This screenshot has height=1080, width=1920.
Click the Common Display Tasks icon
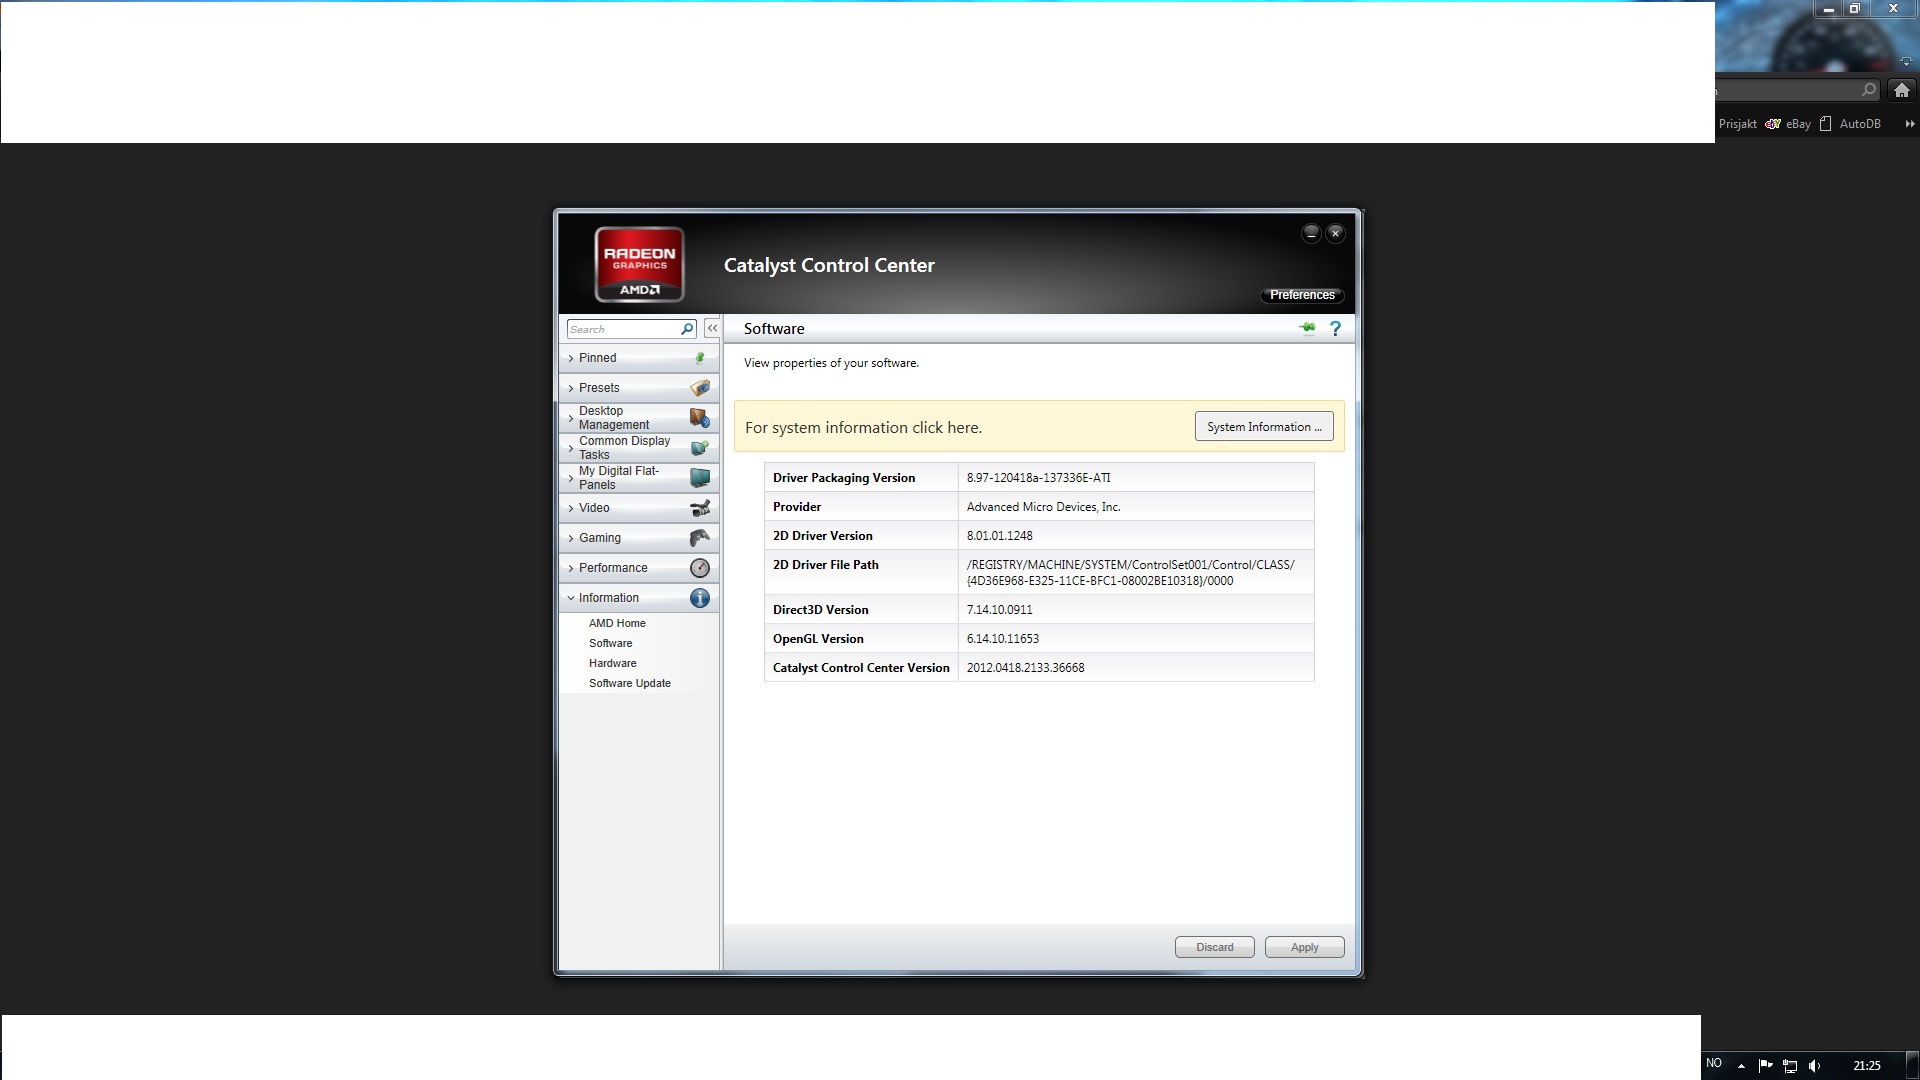point(700,448)
